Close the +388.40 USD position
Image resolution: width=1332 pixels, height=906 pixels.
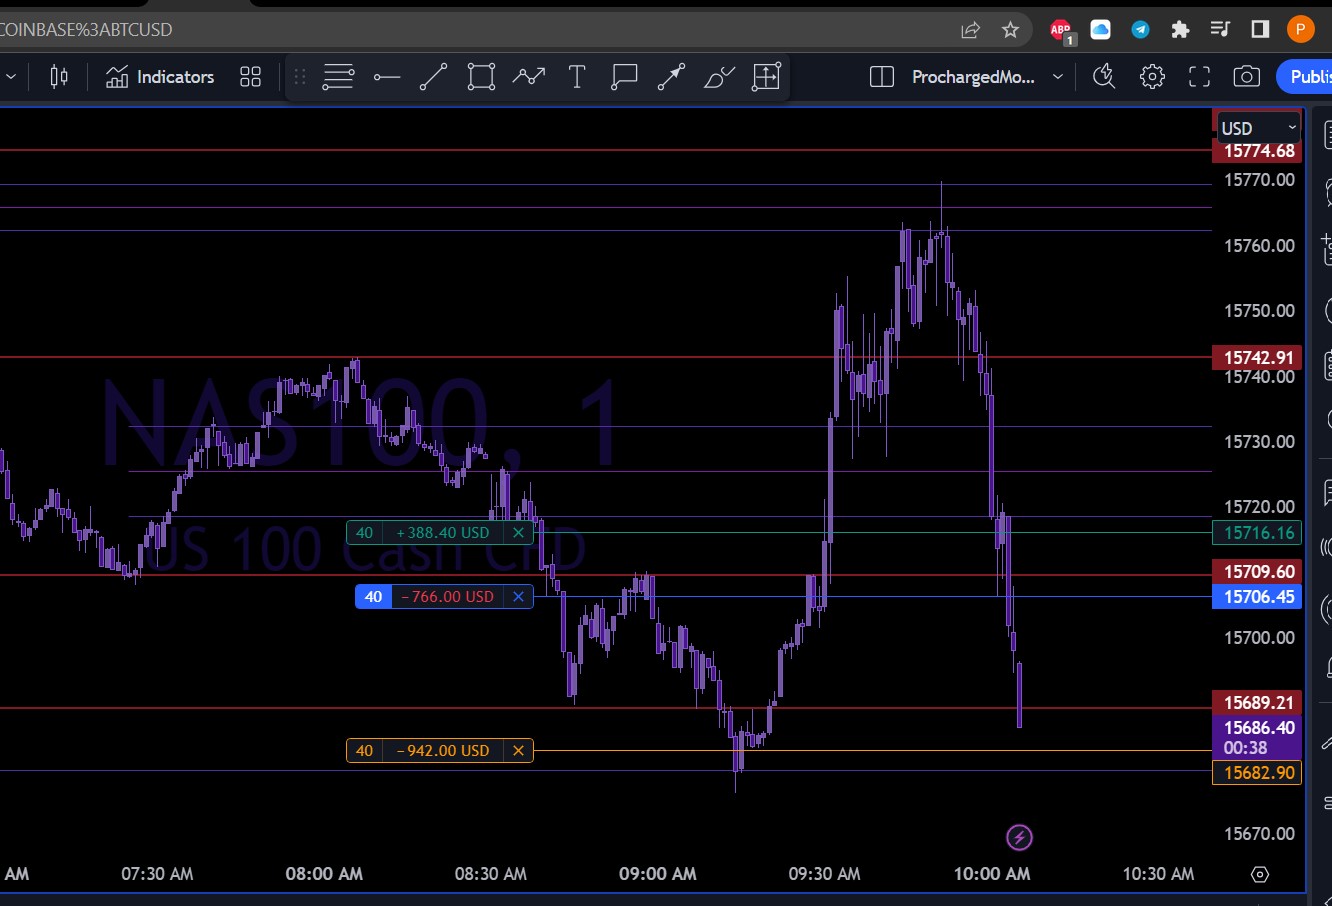coord(518,533)
